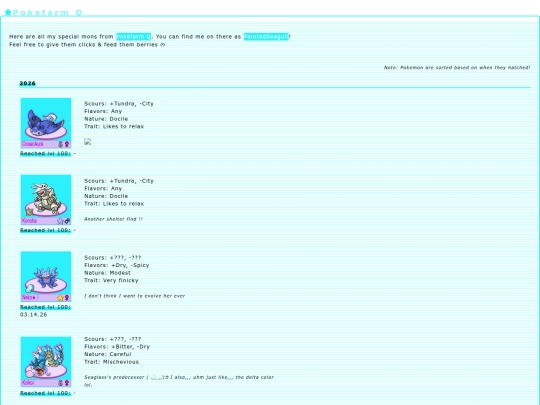The image size is (540, 405).
Task: Click the 03.14.26 level 100 date
Action: pyautogui.click(x=33, y=315)
